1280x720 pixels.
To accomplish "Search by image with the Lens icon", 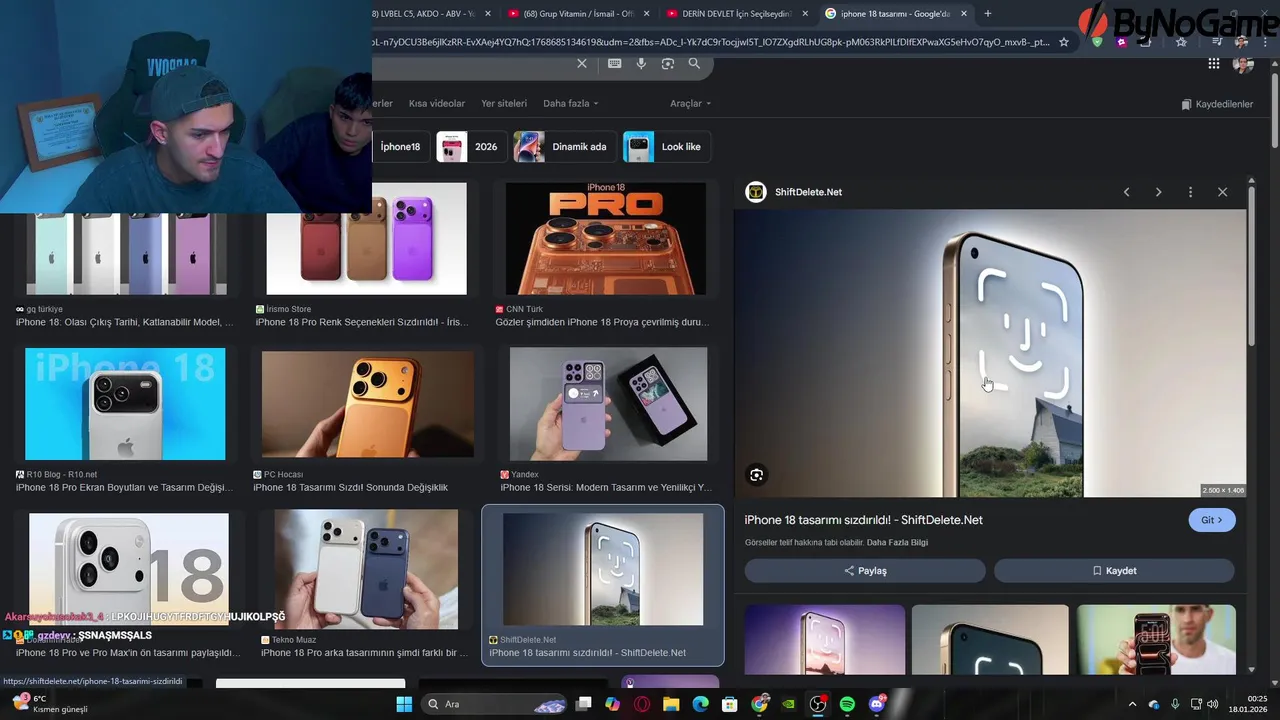I will [668, 63].
